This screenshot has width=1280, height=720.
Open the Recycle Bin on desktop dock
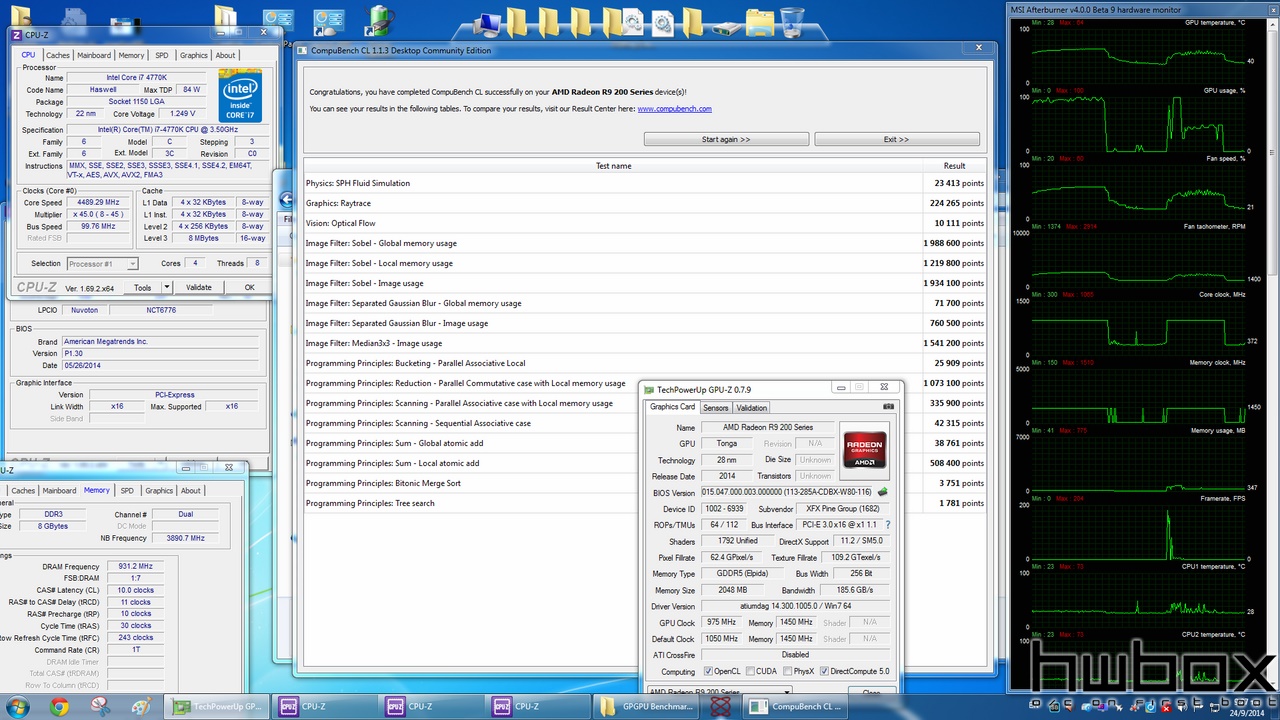[x=791, y=21]
